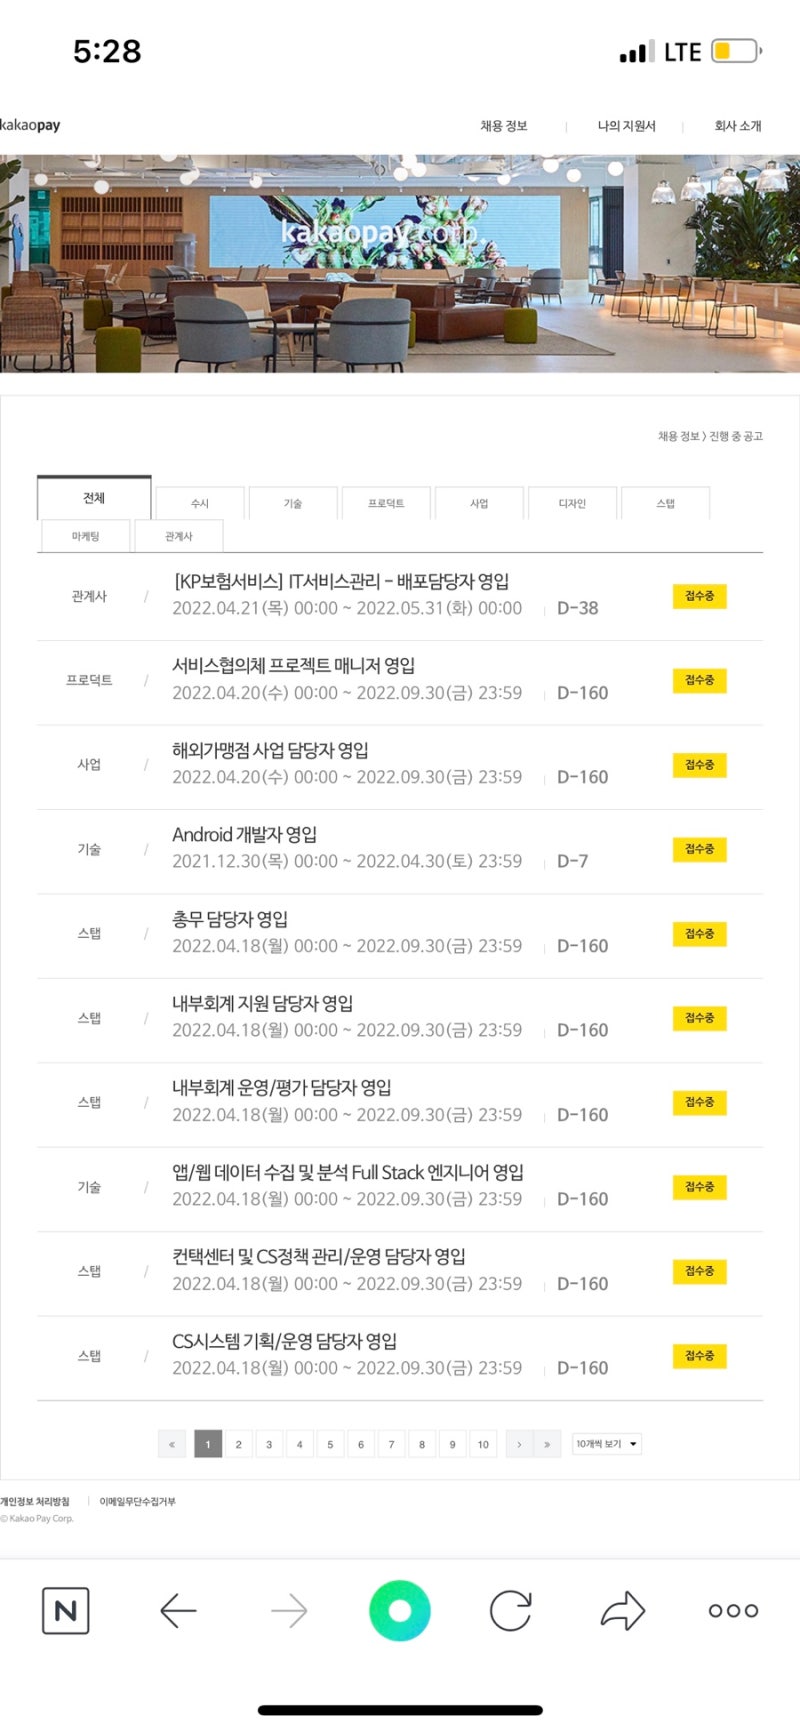
Task: Go back with the browser back arrow
Action: pos(178,1610)
